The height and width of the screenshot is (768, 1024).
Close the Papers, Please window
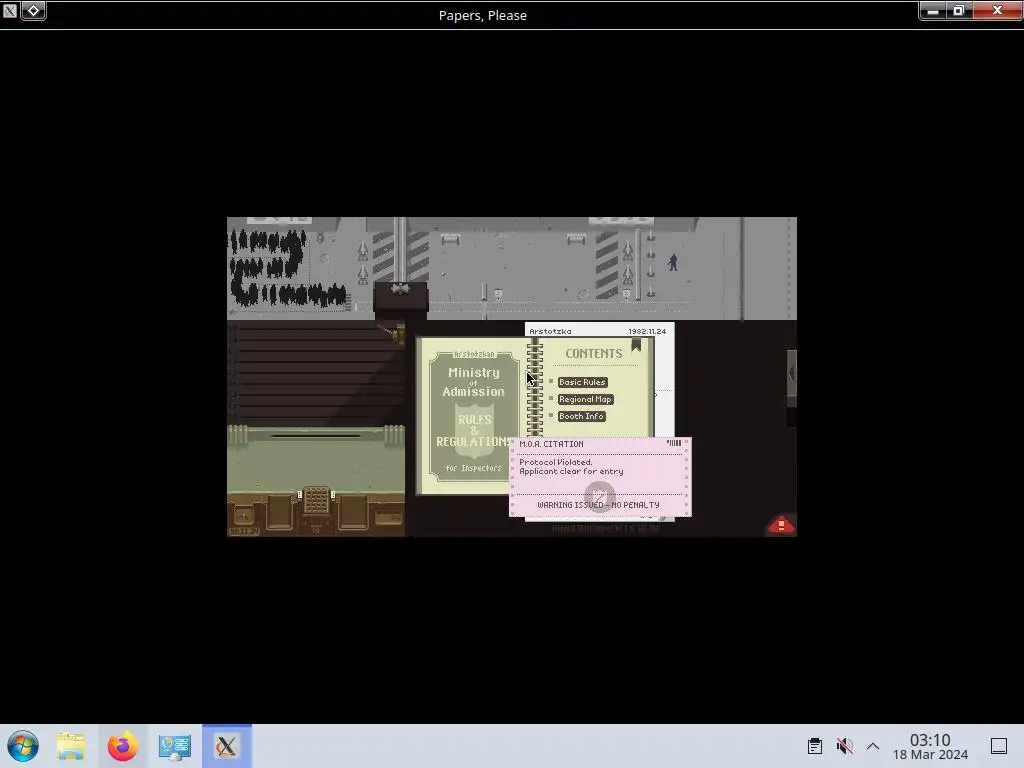tap(997, 10)
